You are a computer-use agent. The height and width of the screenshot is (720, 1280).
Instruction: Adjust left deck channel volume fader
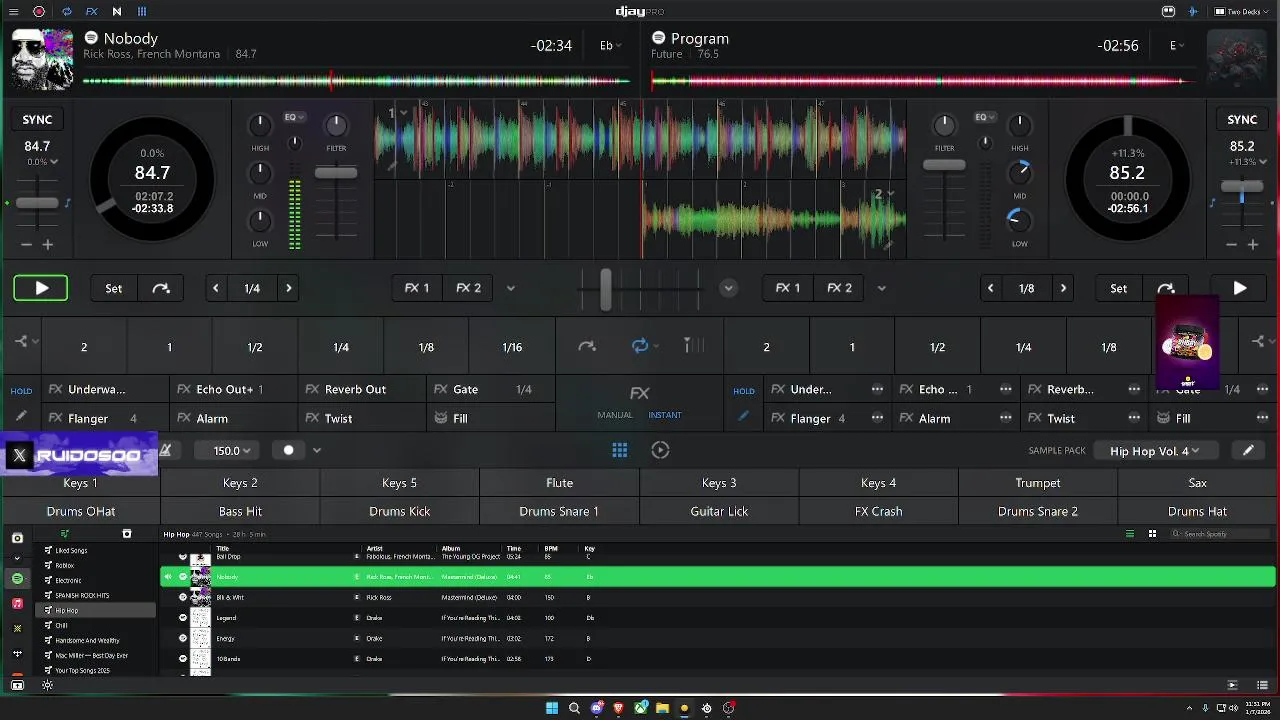[336, 172]
